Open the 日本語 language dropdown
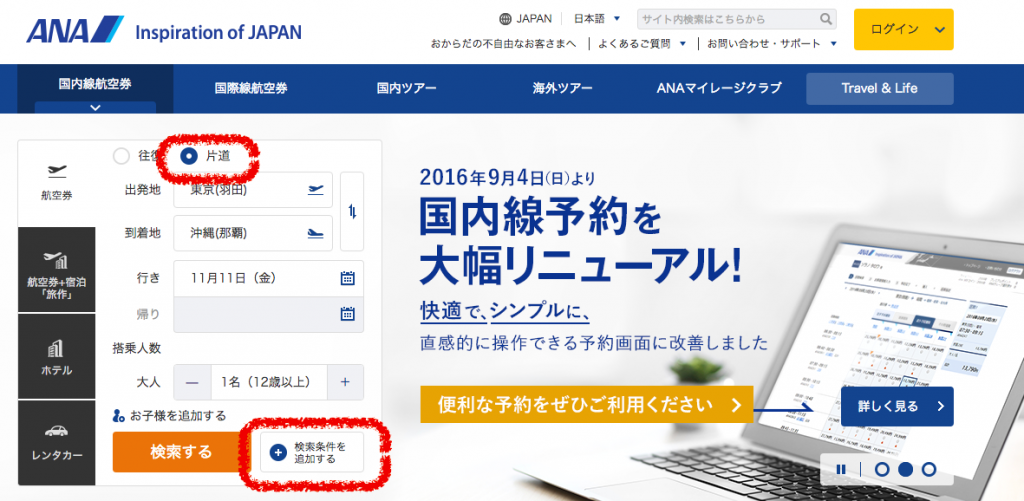 click(597, 19)
